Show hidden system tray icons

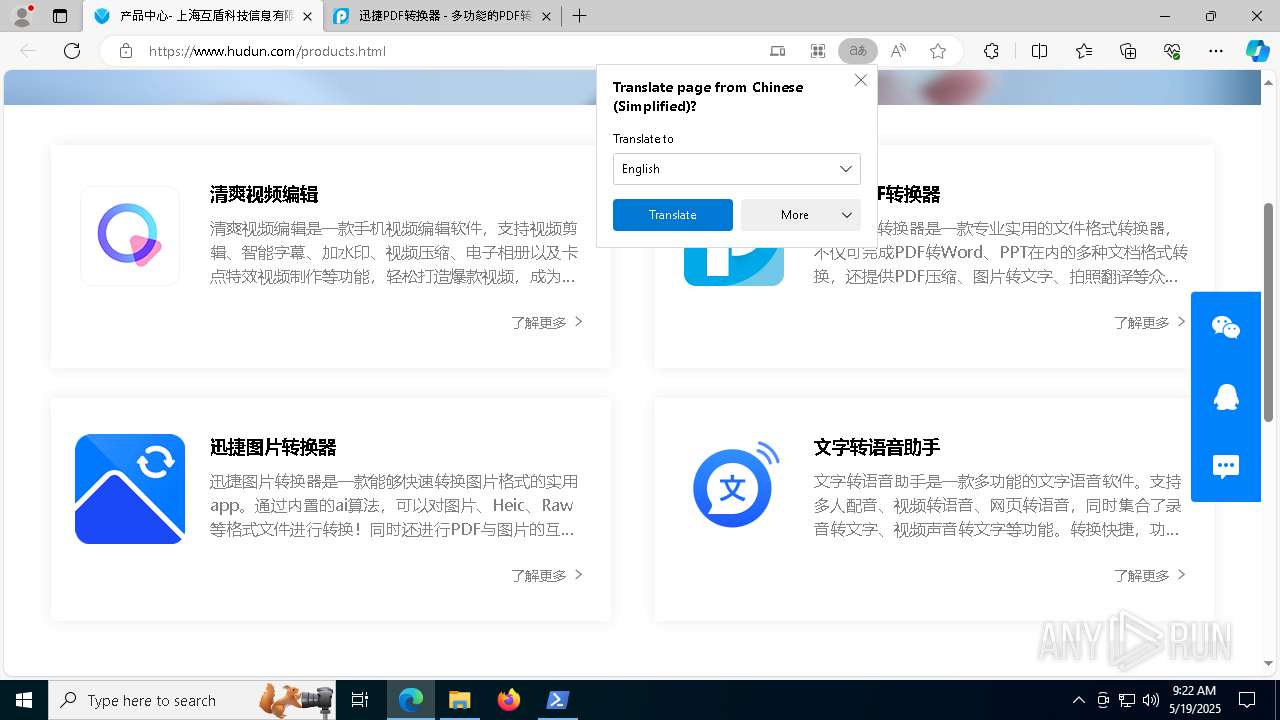(x=1078, y=700)
